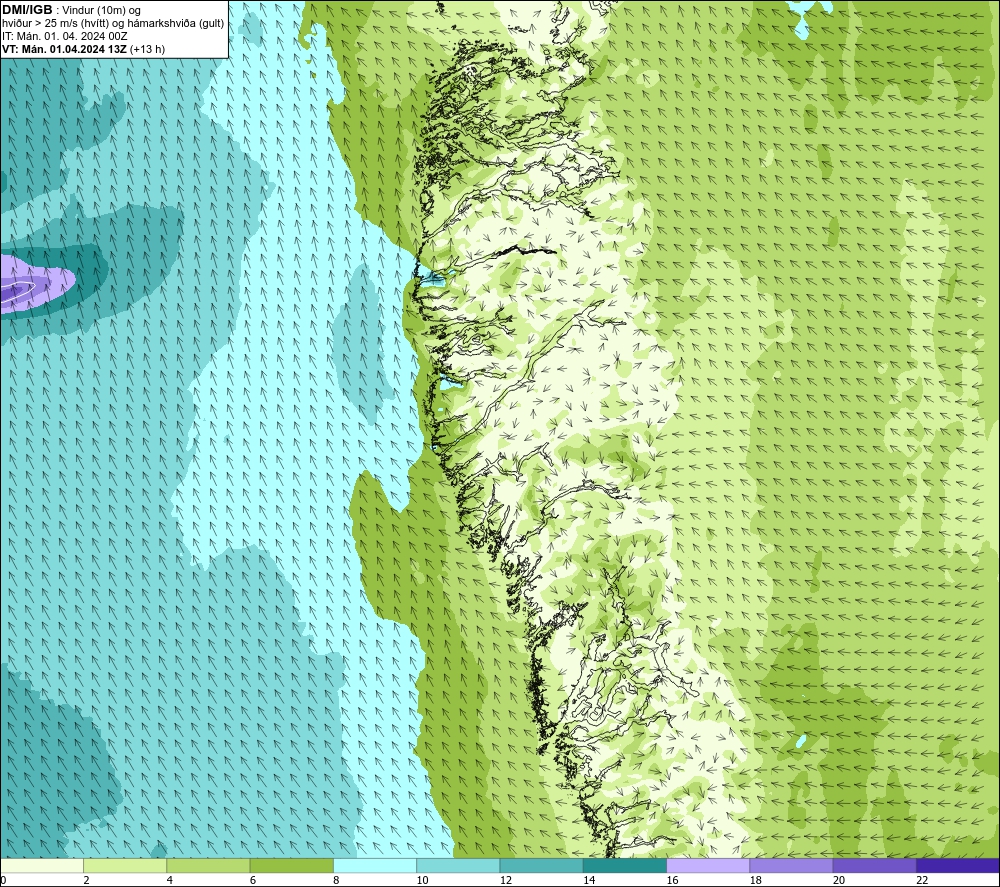This screenshot has width=1000, height=887.
Task: Click the dark indigo 22+ m/s legend swatch
Action: pyautogui.click(x=958, y=865)
